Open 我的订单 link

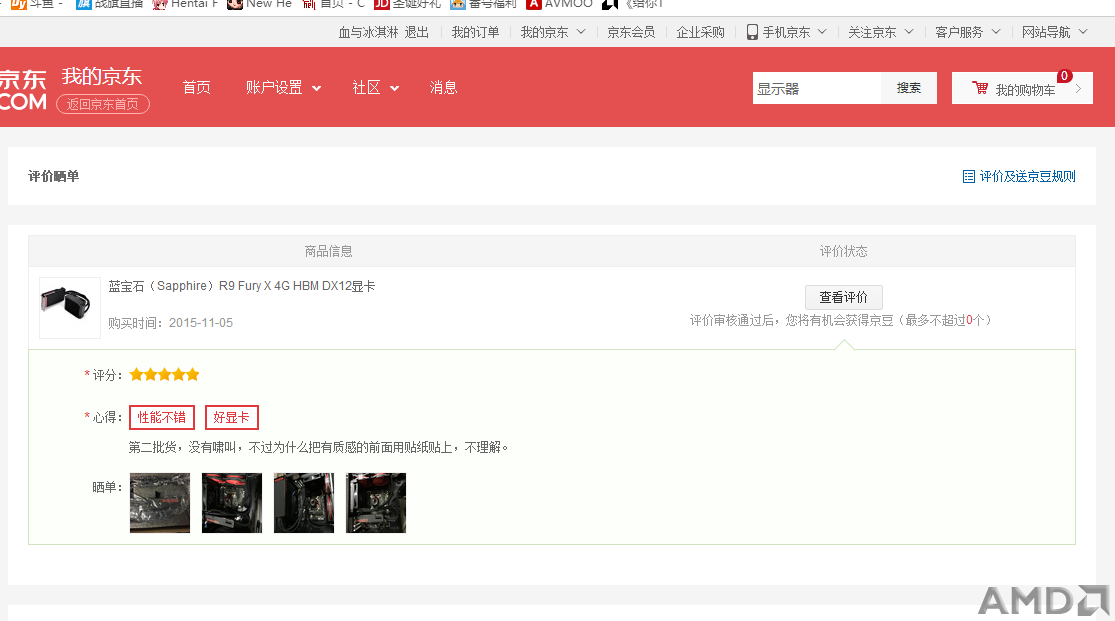(x=475, y=32)
